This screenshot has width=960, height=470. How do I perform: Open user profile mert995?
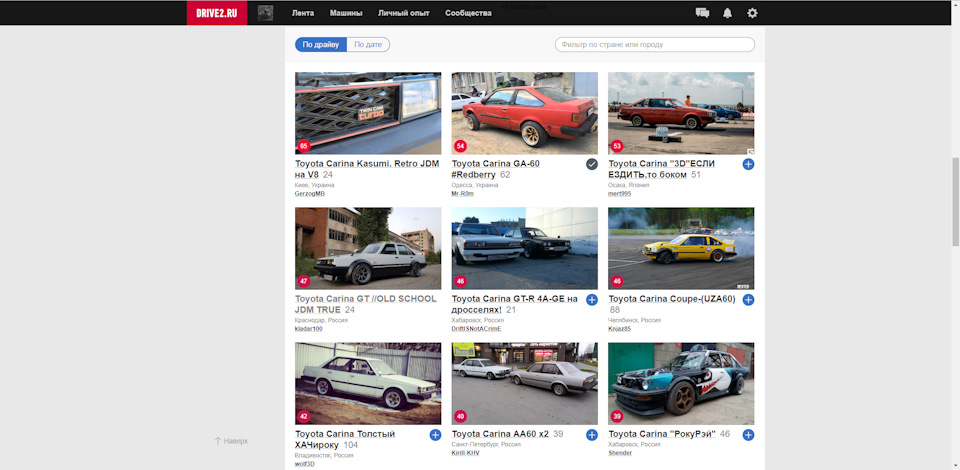(620, 193)
